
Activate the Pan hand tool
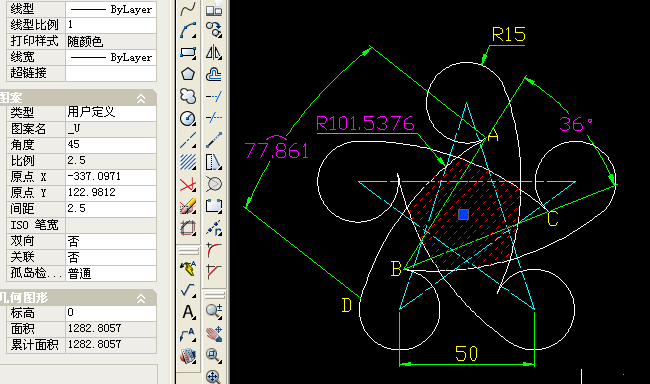(x=214, y=334)
